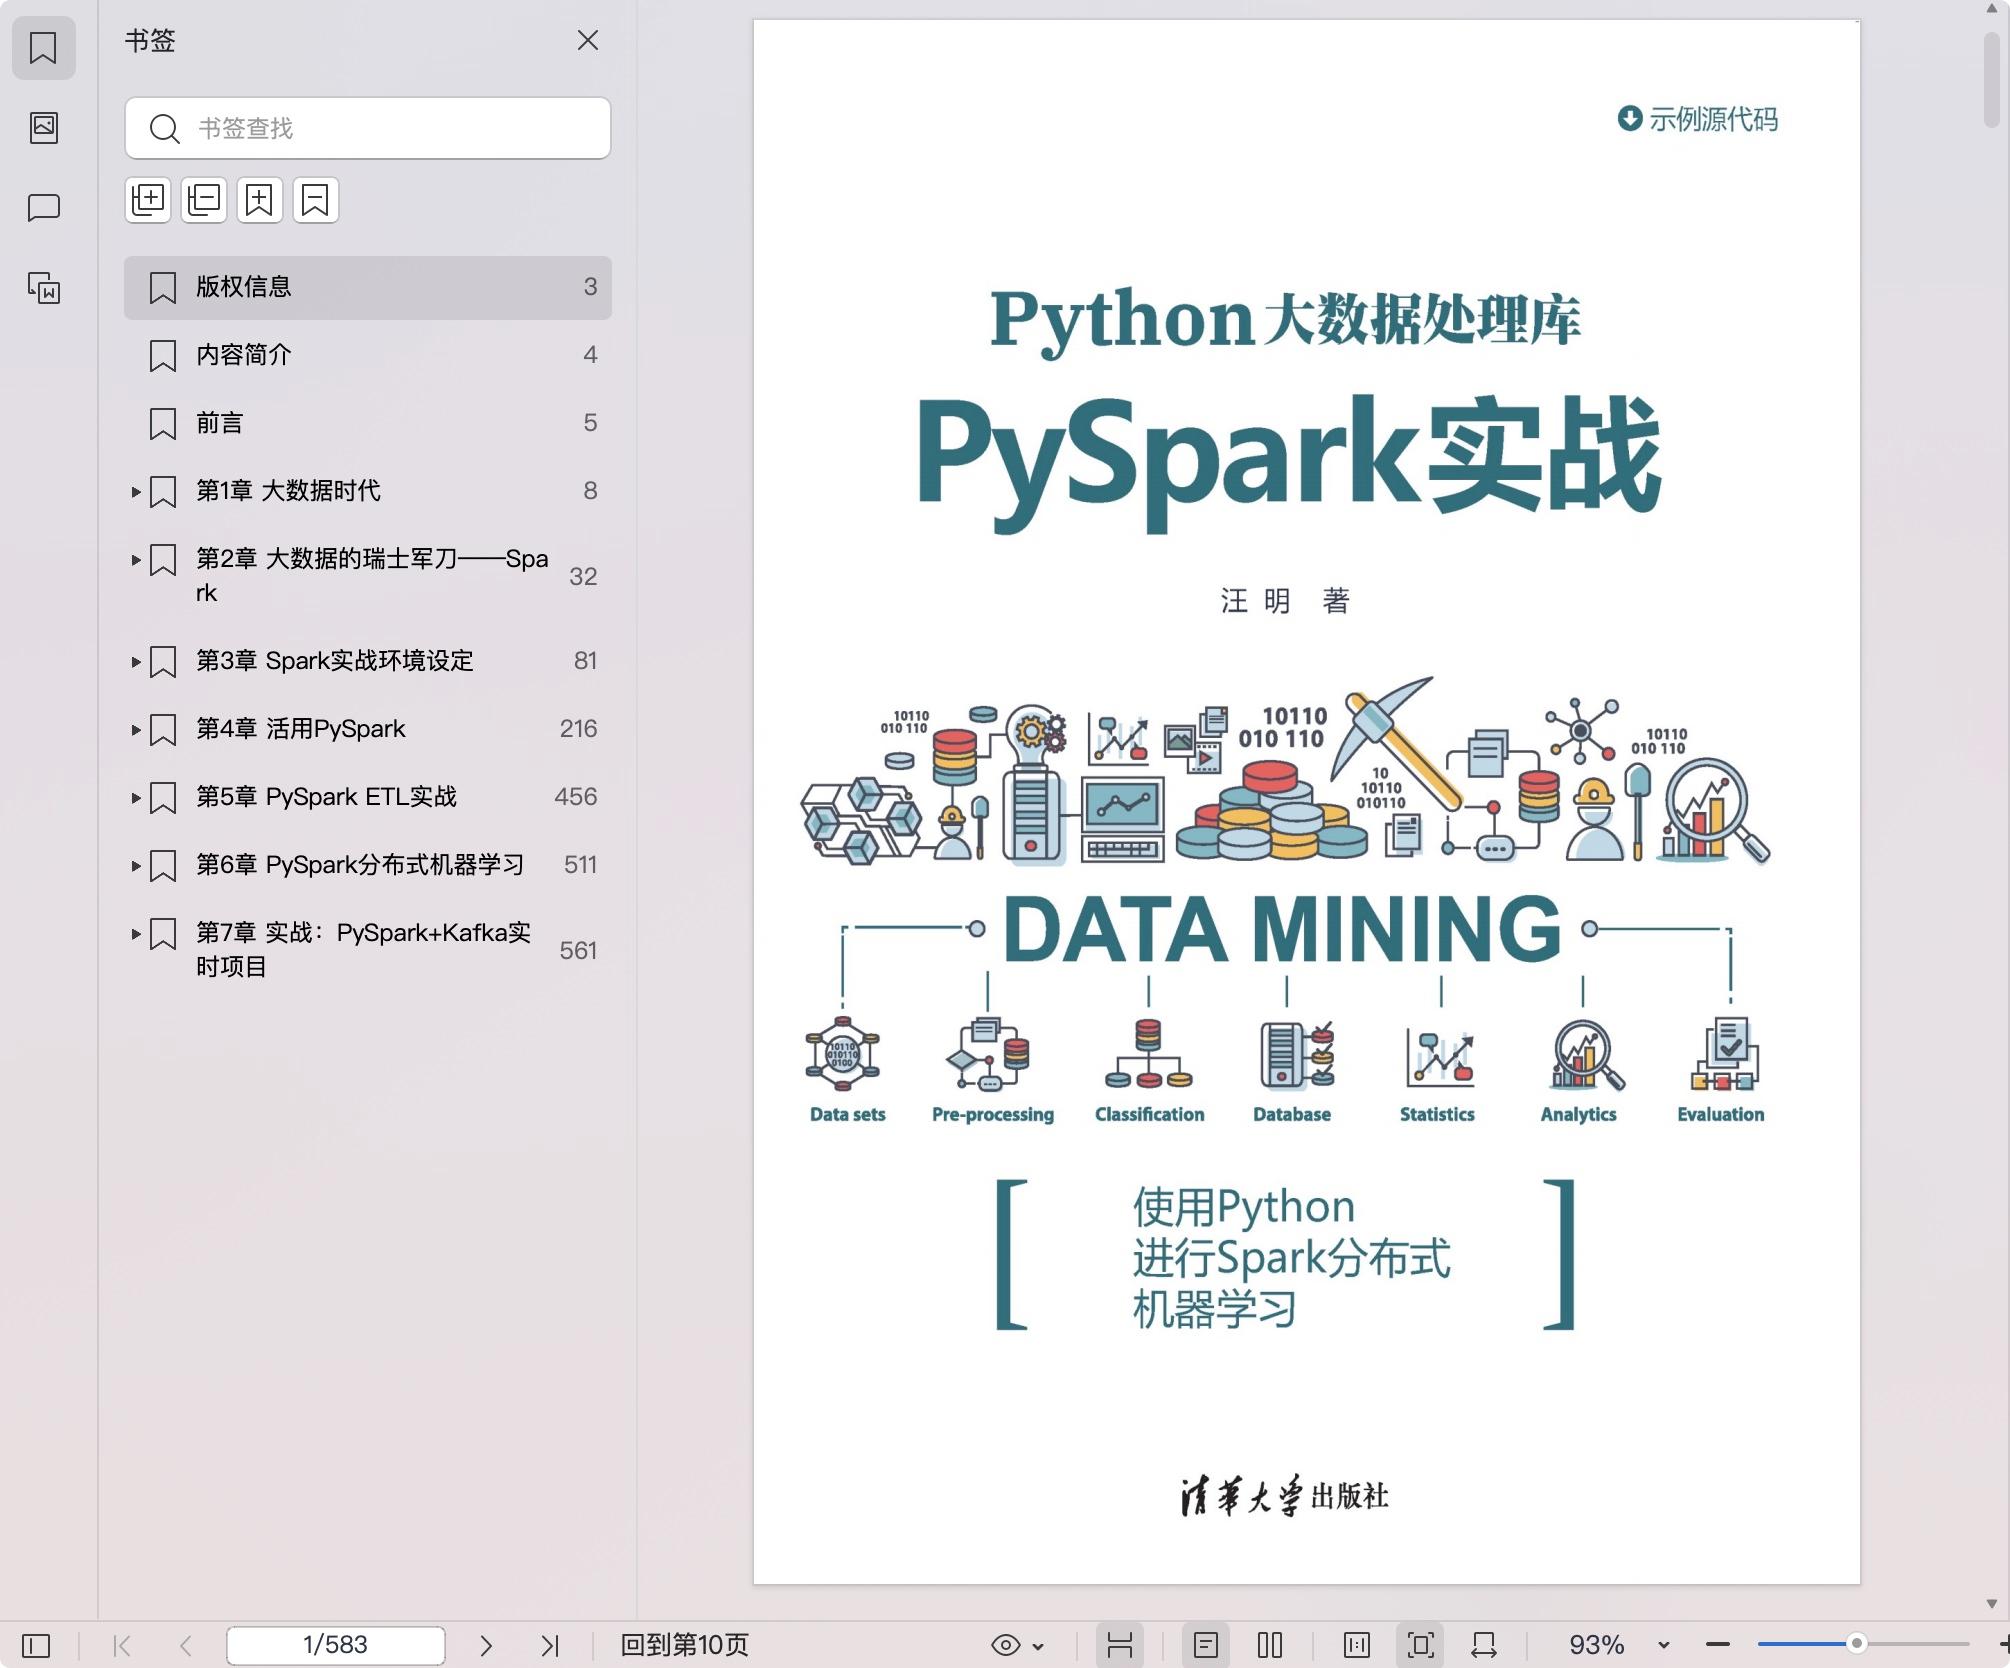
Task: Expand 第7章 实战 PySpark+Kafka chapter
Action: point(135,933)
